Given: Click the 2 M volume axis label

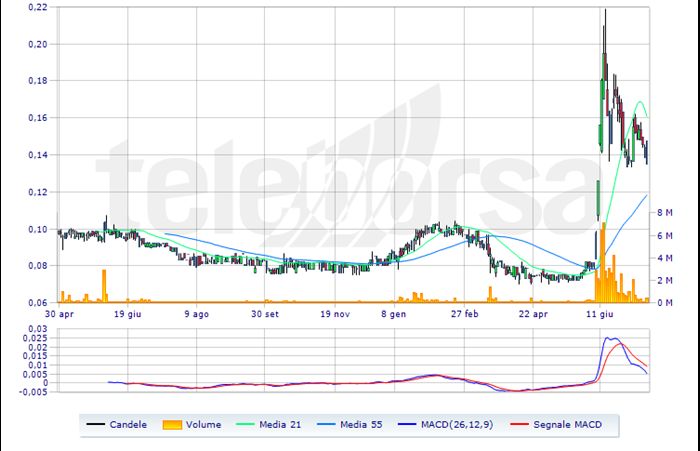Looking at the screenshot, I should point(665,280).
